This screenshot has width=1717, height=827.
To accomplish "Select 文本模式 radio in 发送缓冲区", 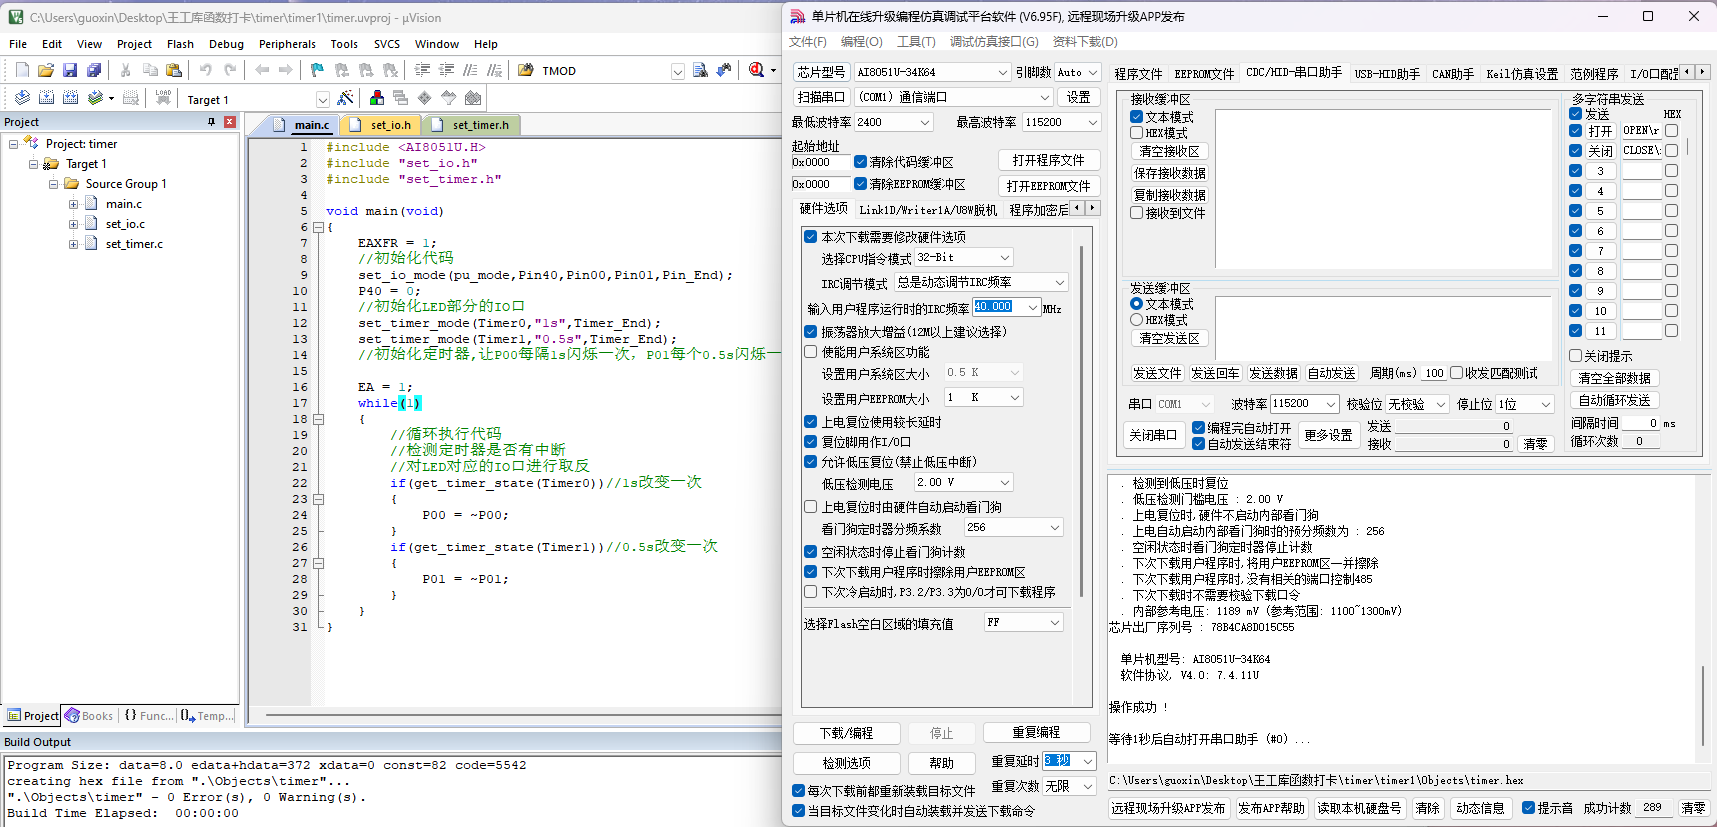I will (1137, 304).
